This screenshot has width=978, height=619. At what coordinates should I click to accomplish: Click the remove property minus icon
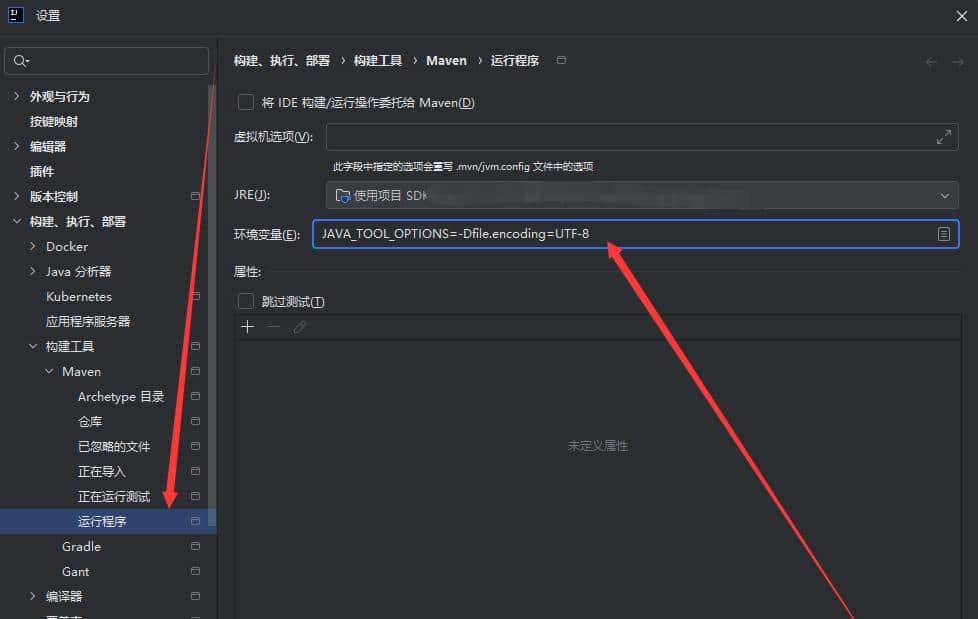271,326
